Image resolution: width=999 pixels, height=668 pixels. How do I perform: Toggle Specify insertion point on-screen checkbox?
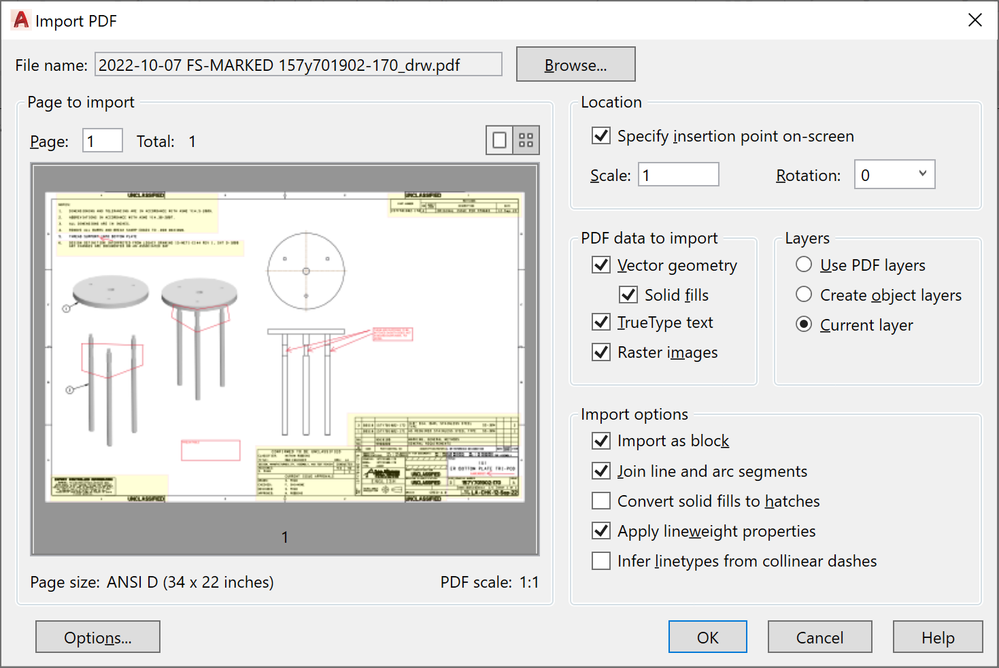(x=601, y=136)
